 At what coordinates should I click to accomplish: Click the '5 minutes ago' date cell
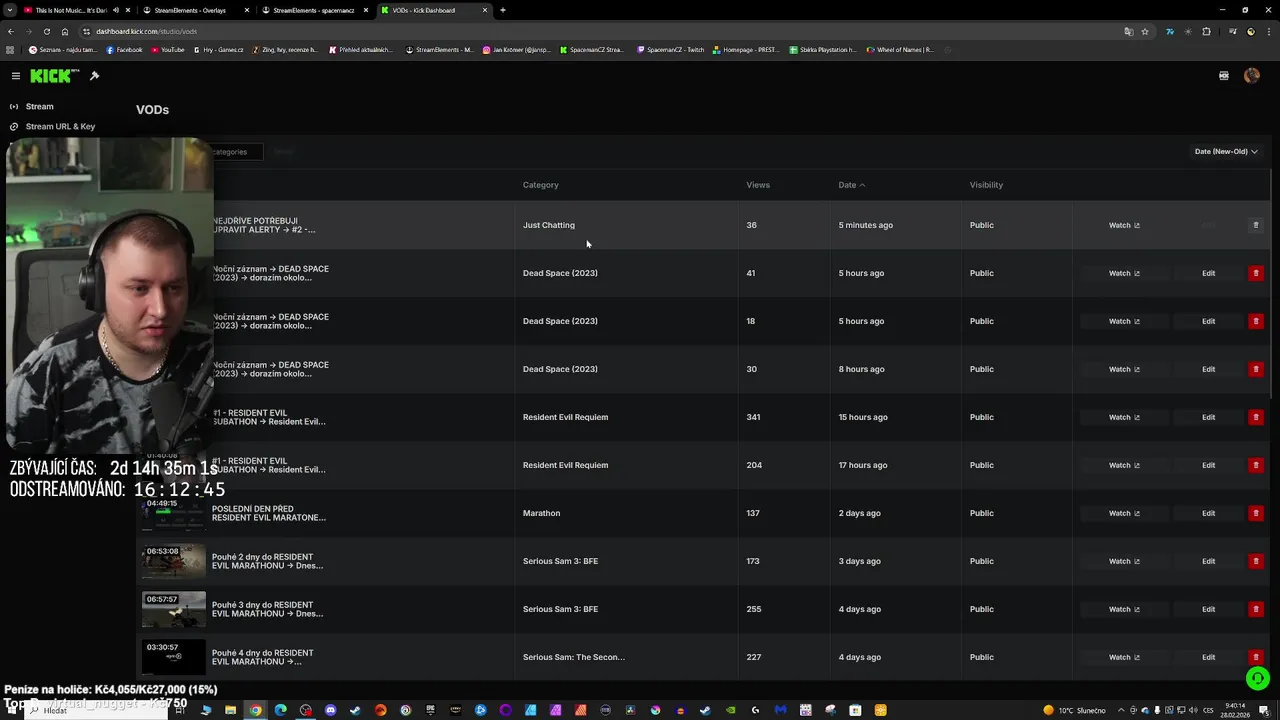pos(865,225)
